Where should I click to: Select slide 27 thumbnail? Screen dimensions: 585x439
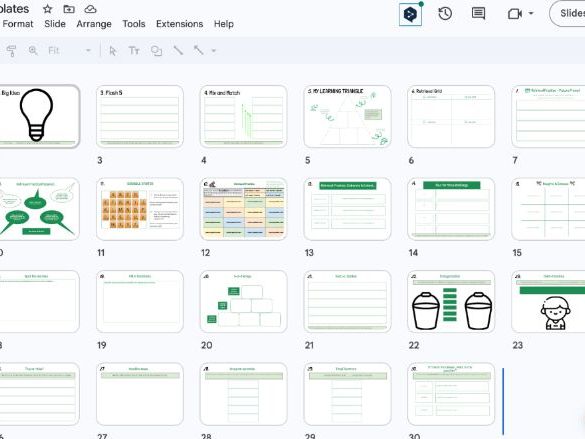140,394
